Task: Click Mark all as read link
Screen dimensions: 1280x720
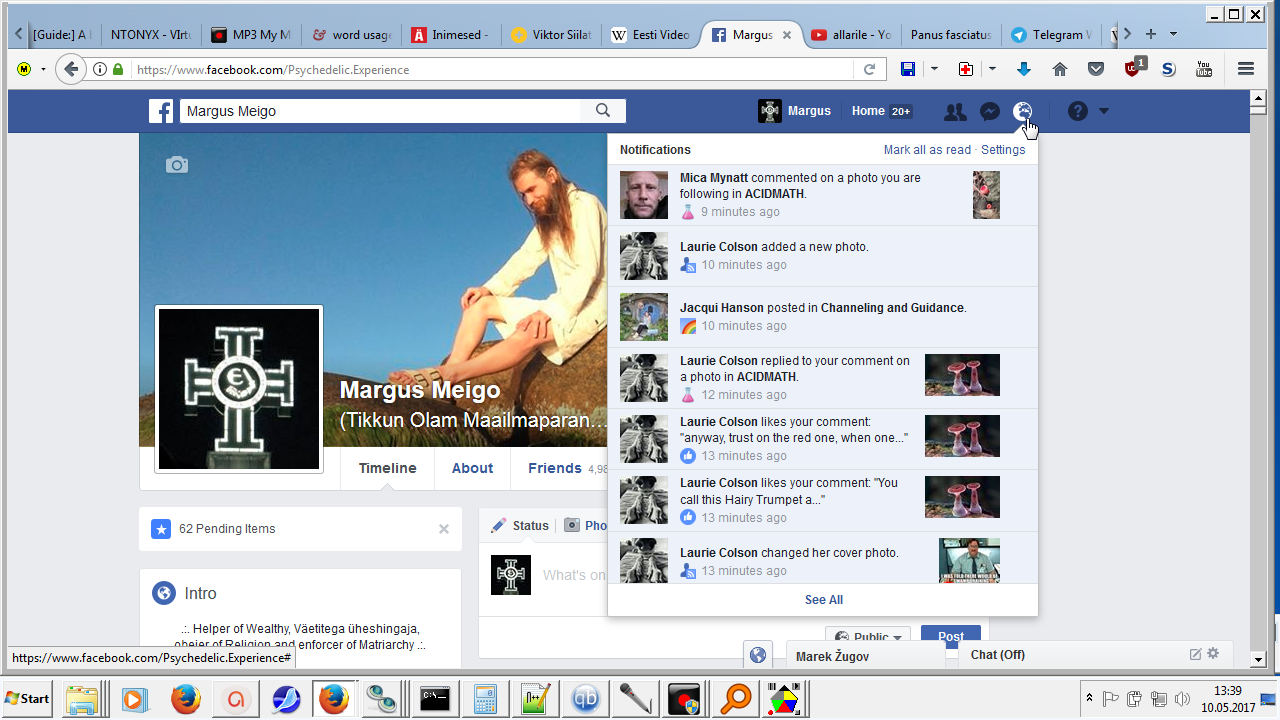Action: 927,150
